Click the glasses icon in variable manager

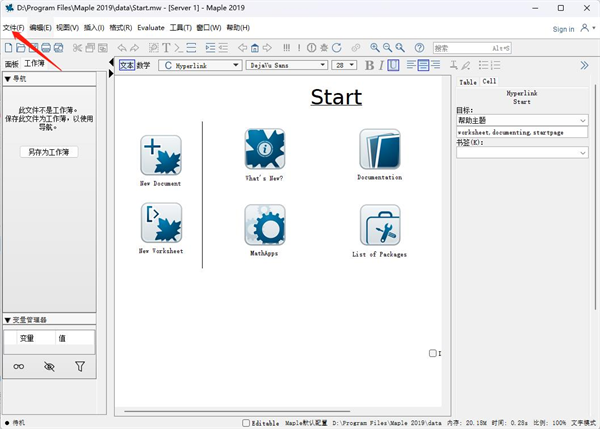[x=19, y=367]
